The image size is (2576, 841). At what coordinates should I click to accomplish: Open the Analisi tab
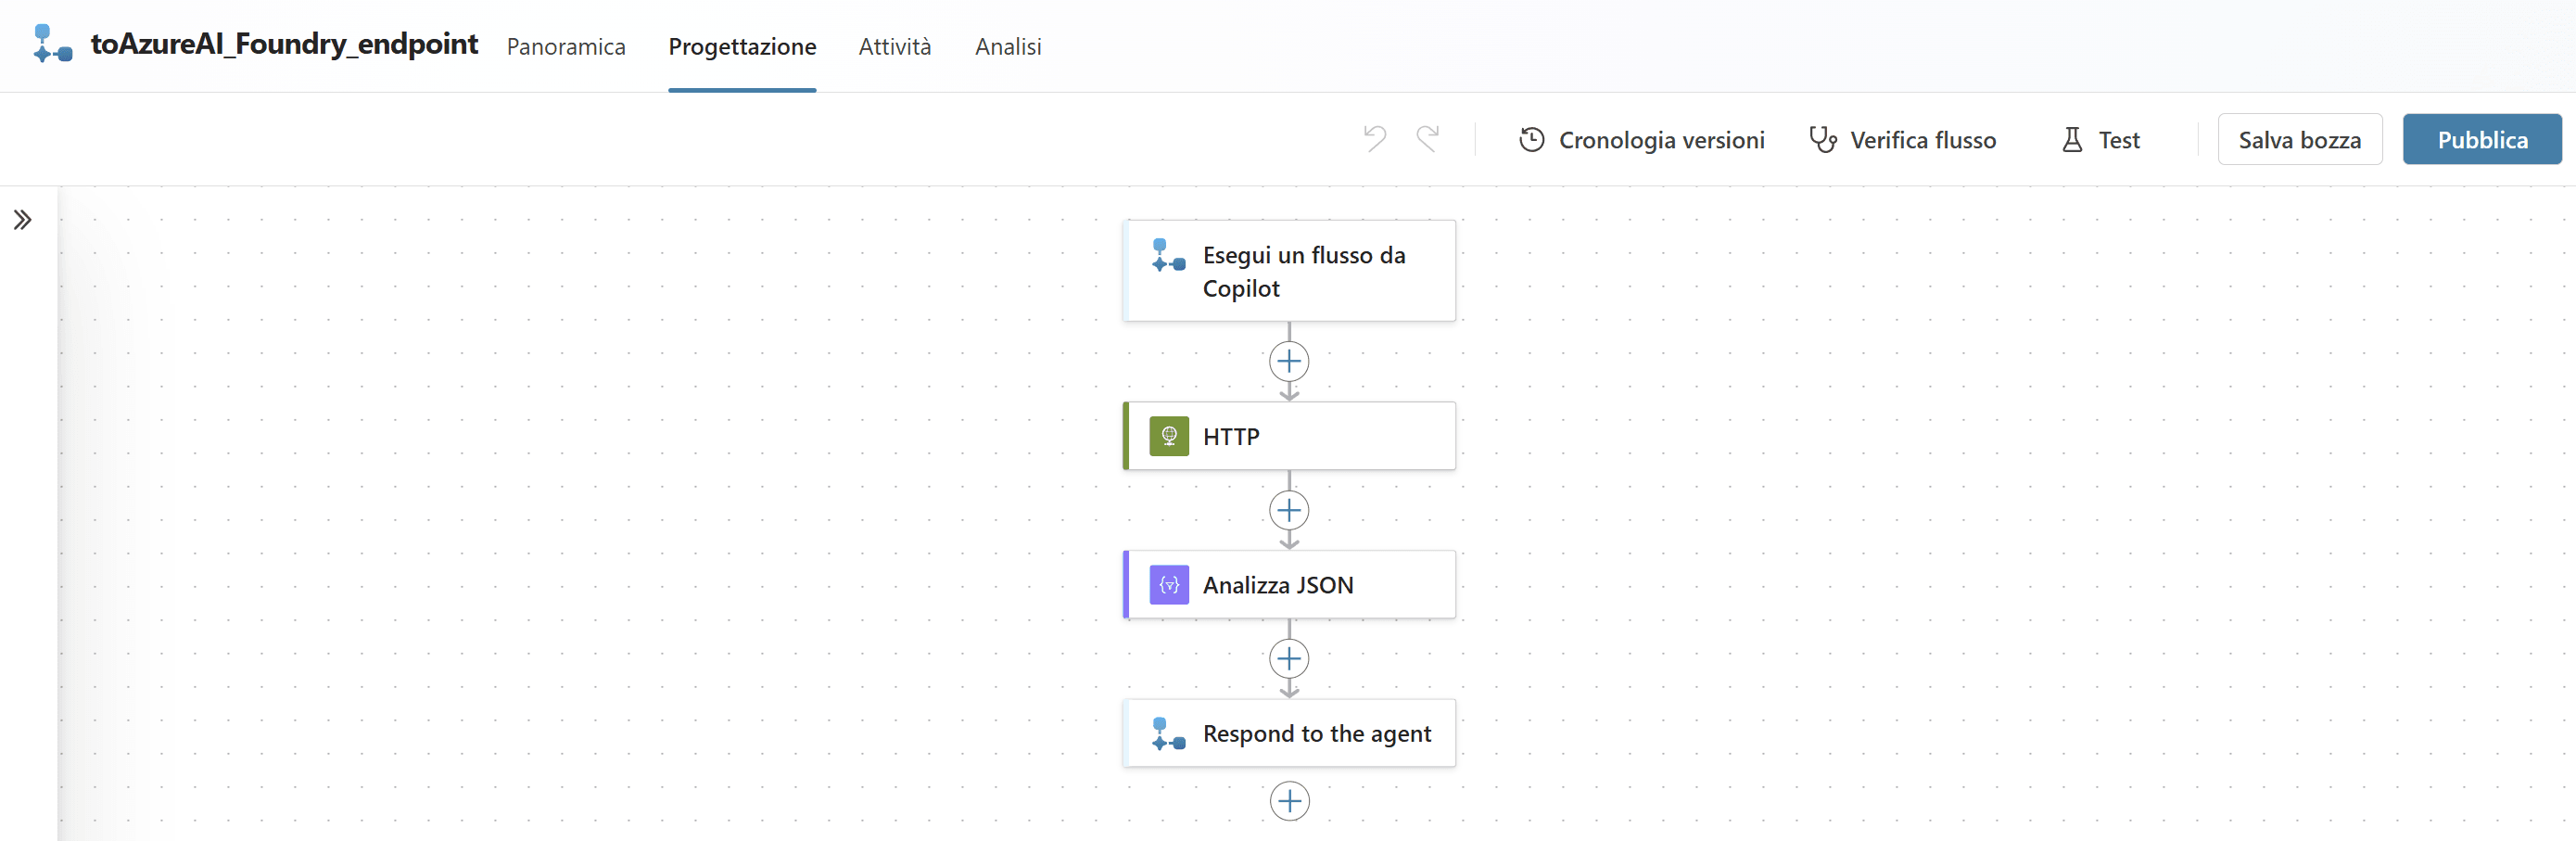click(1008, 46)
